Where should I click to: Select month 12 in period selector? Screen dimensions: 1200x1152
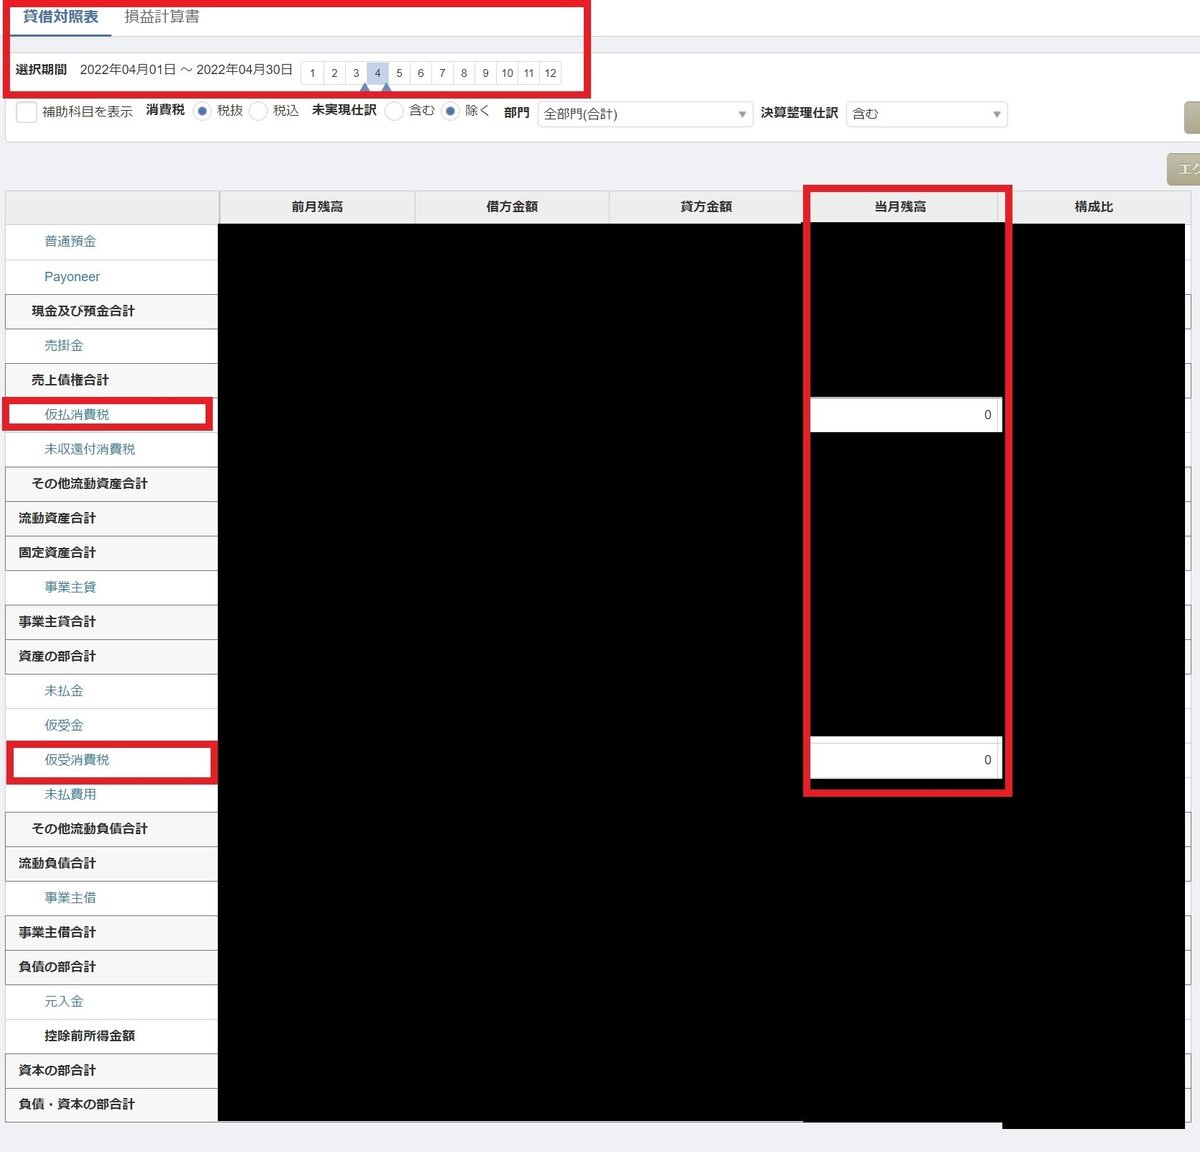point(551,73)
